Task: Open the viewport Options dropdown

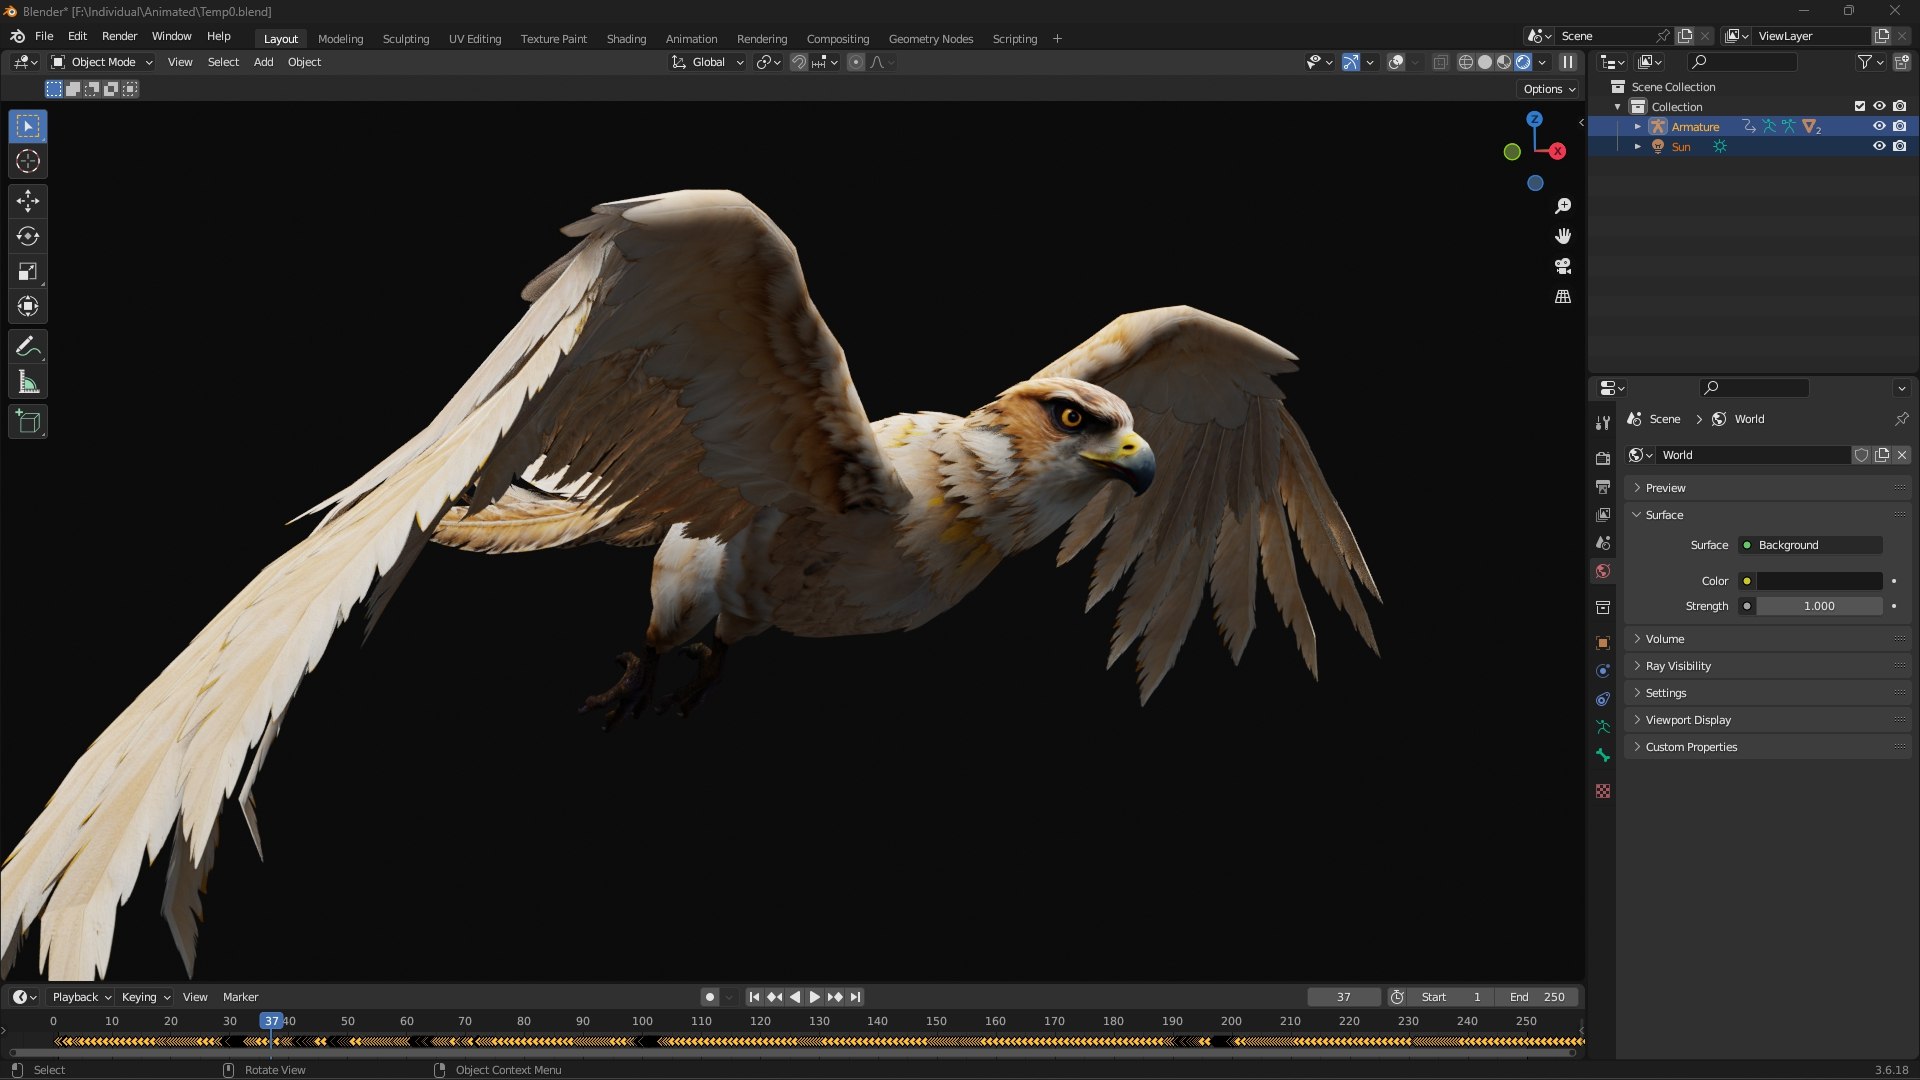Action: [1548, 89]
